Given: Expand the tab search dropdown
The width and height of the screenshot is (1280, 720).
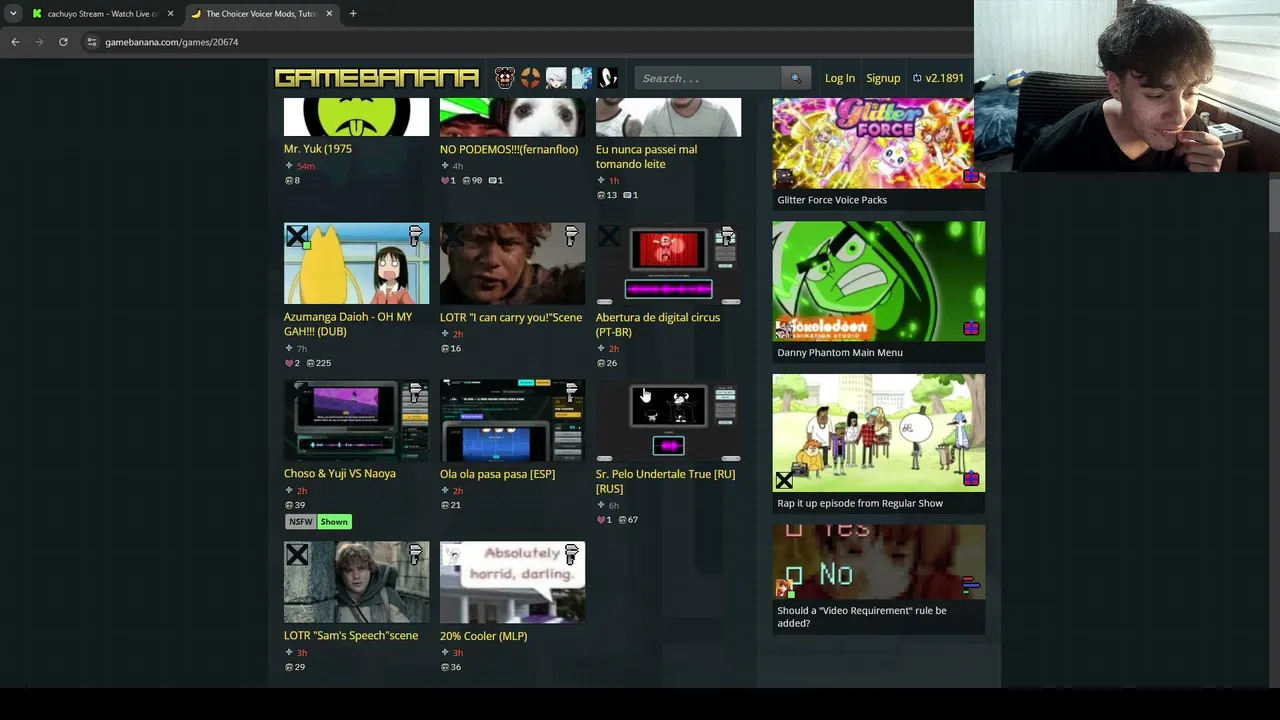Looking at the screenshot, I should point(13,14).
